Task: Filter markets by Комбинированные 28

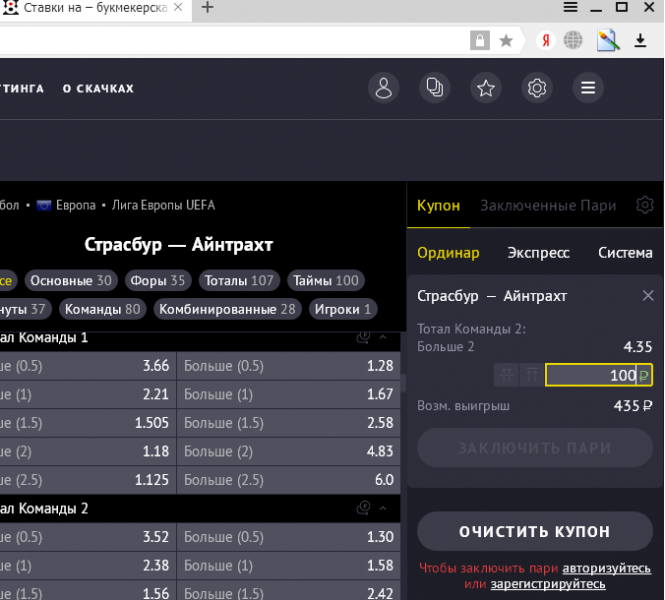Action: 227,309
